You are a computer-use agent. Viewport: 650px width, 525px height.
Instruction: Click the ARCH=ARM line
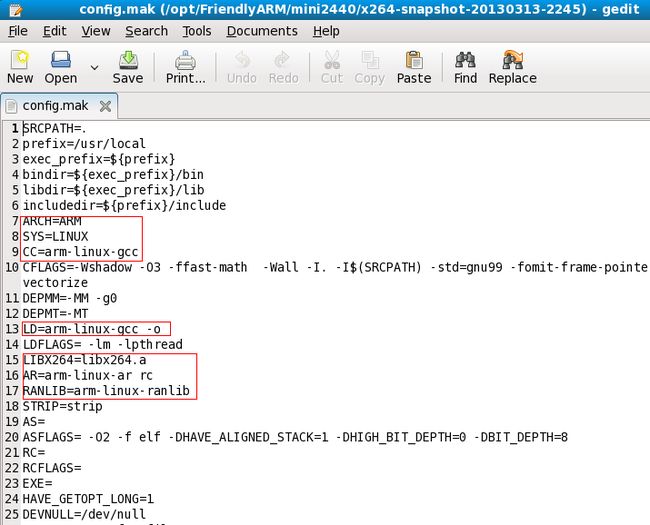coord(52,221)
